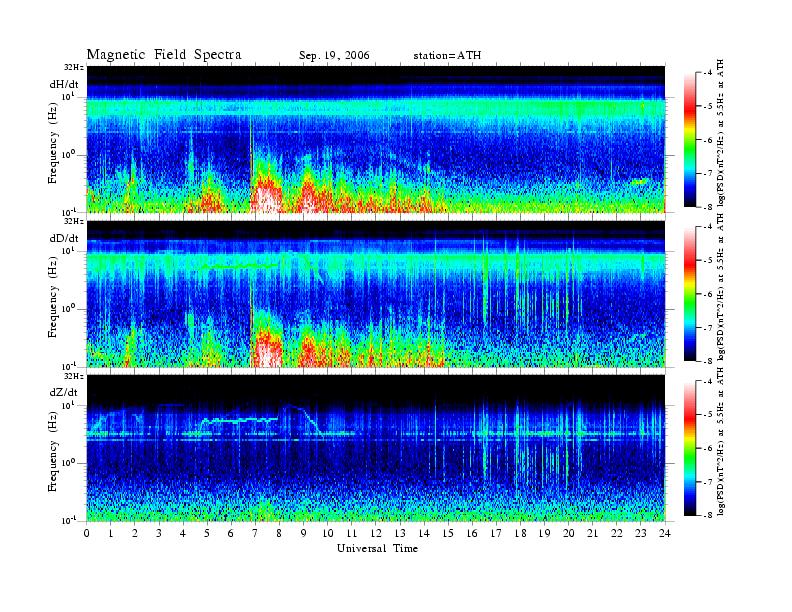Click the hour "22" tick label on the time axis
This screenshot has height=612, width=792.
click(617, 533)
